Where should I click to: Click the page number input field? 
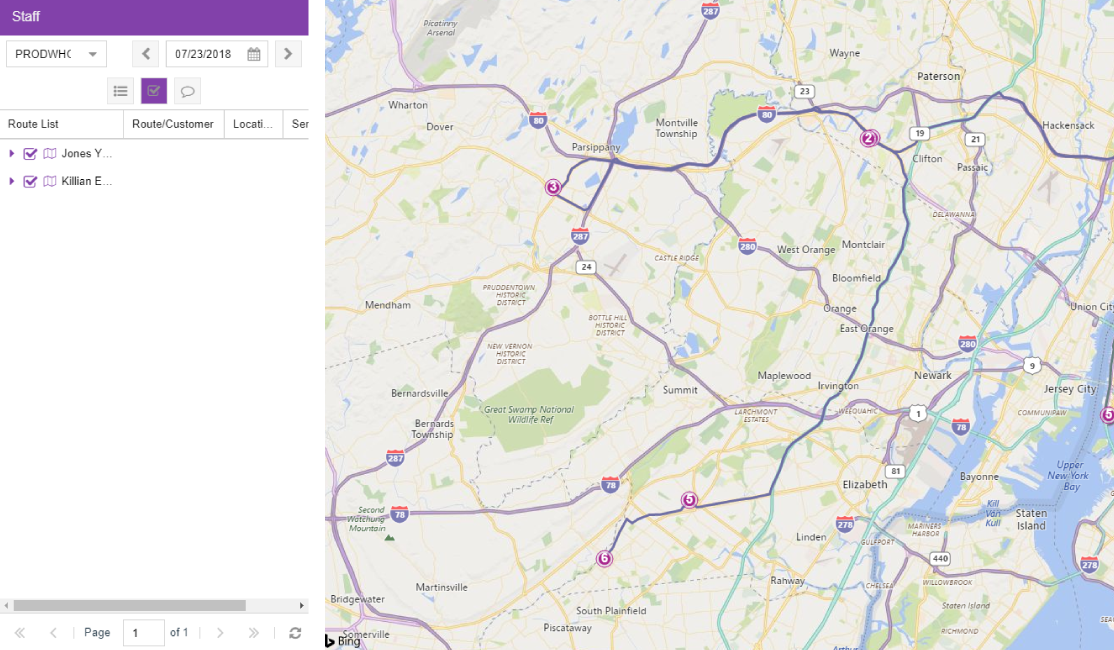click(x=144, y=632)
